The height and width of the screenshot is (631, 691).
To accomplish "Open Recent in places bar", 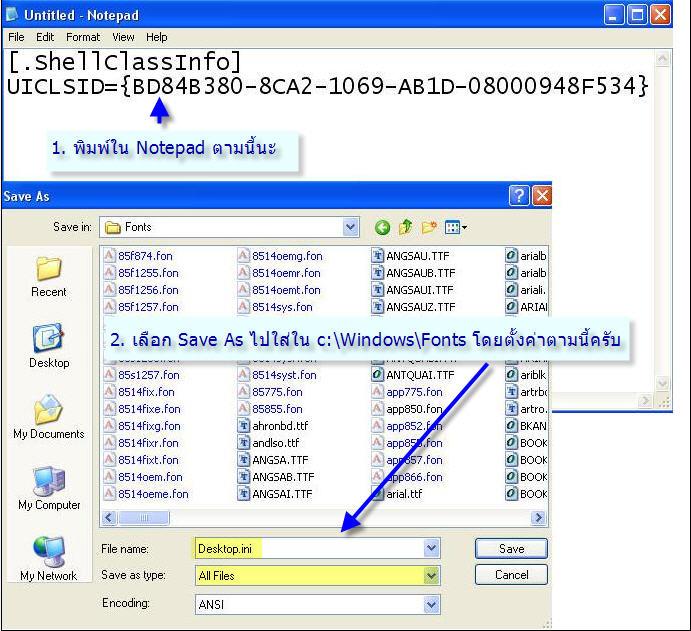I will coord(48,277).
